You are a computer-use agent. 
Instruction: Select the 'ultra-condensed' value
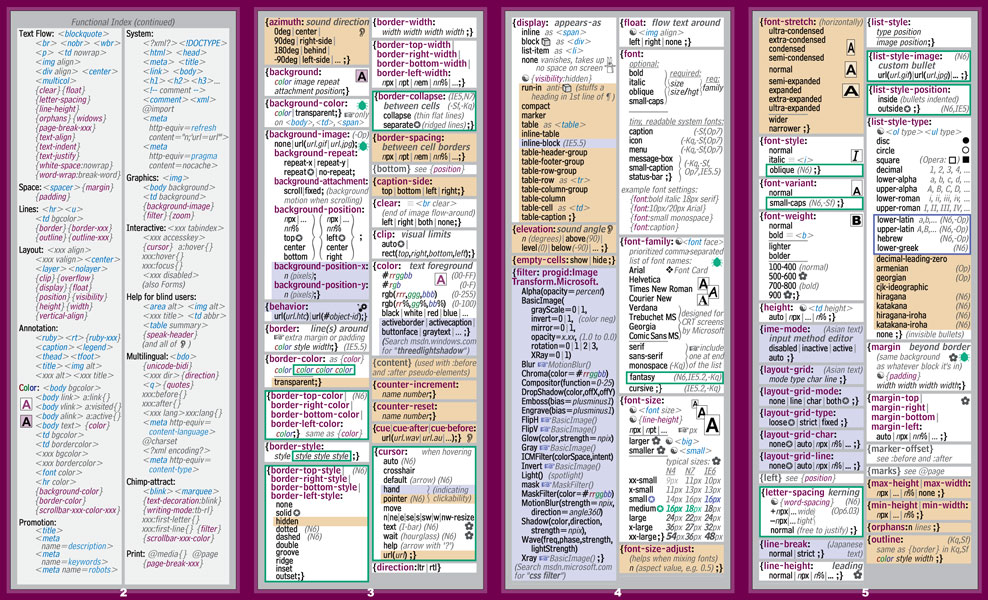pyautogui.click(x=796, y=31)
